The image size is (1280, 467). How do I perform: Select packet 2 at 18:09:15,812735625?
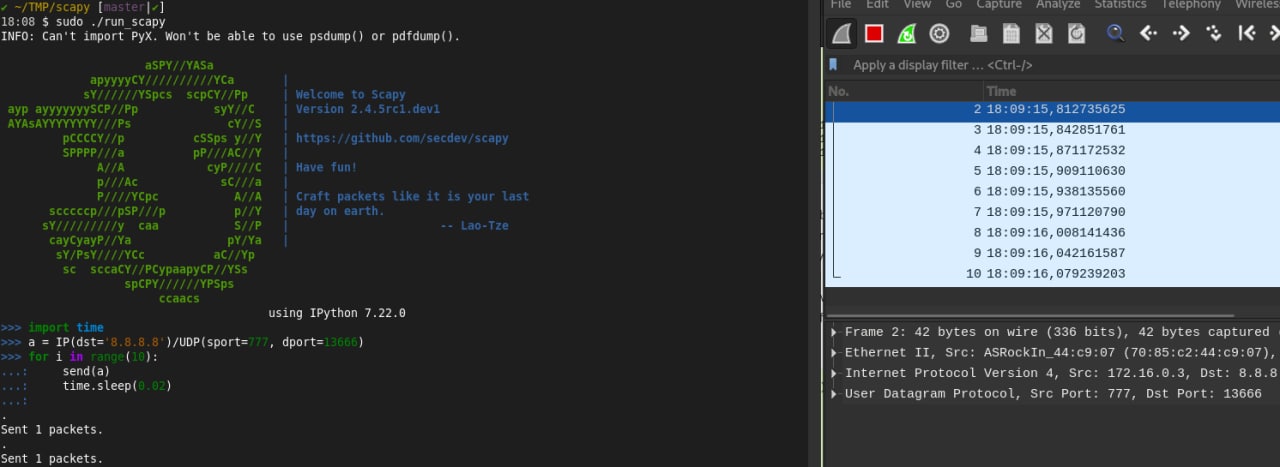coord(1052,109)
